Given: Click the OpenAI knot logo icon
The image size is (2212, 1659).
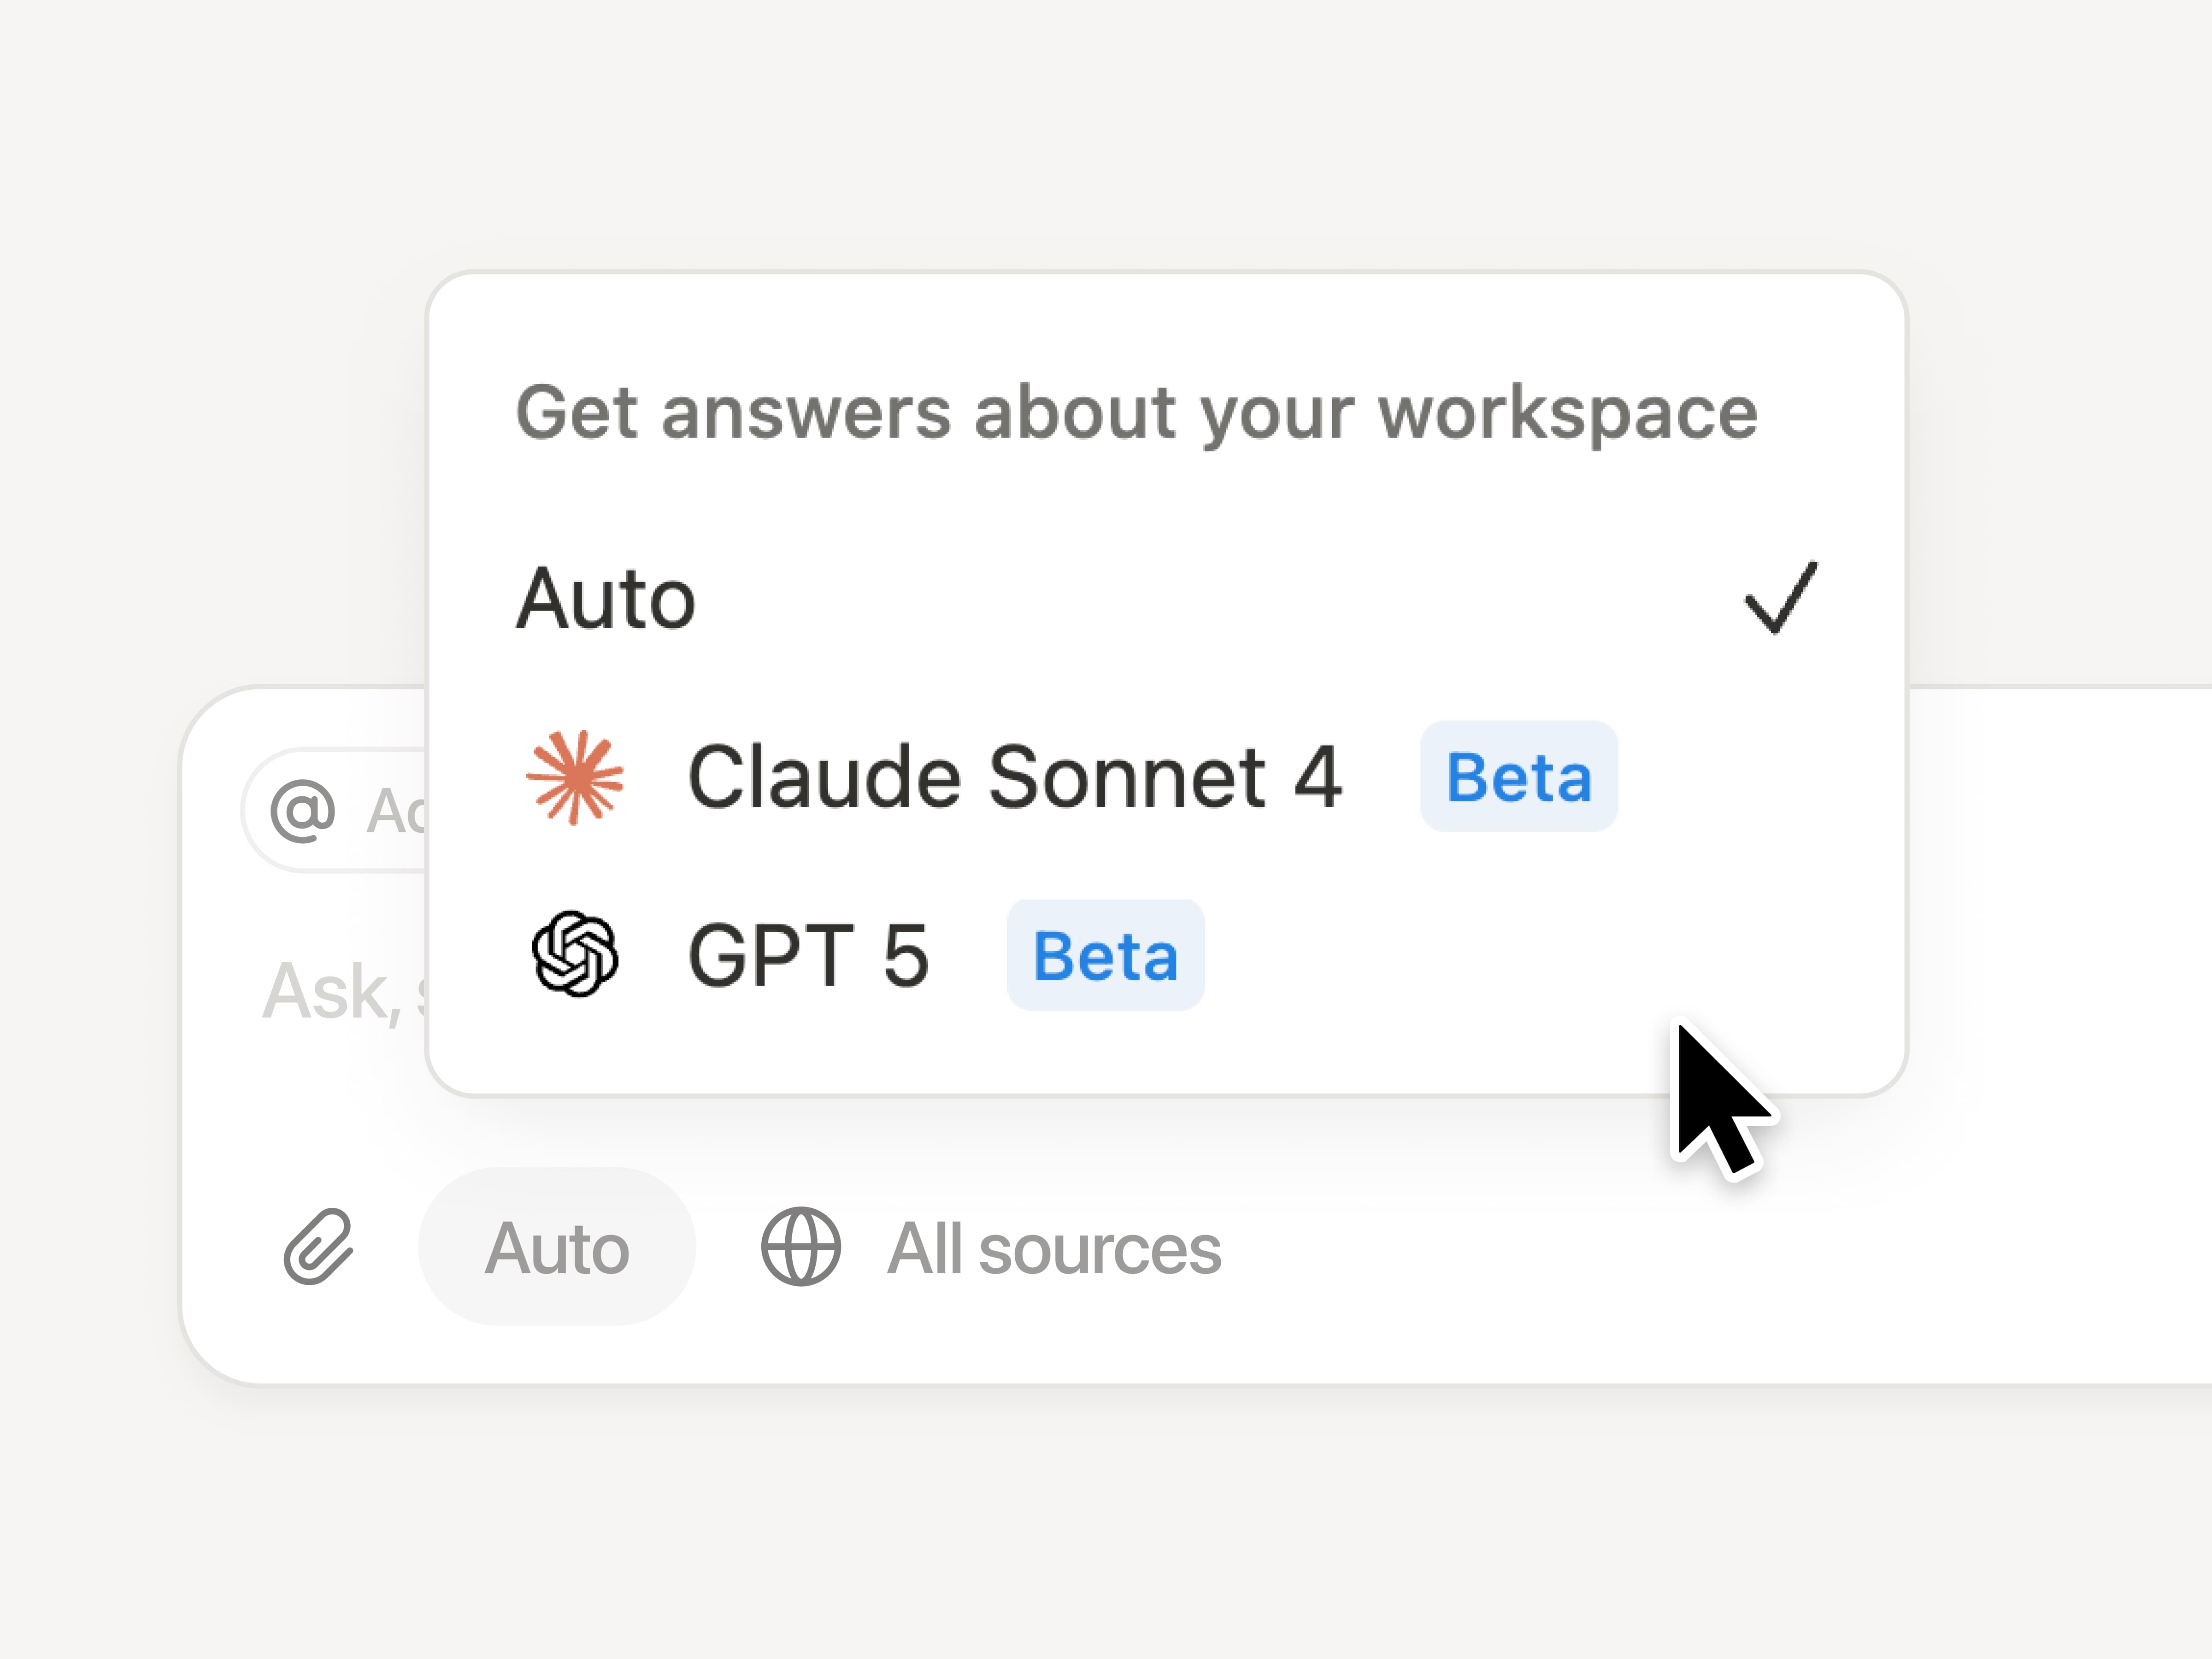Looking at the screenshot, I should coord(575,954).
